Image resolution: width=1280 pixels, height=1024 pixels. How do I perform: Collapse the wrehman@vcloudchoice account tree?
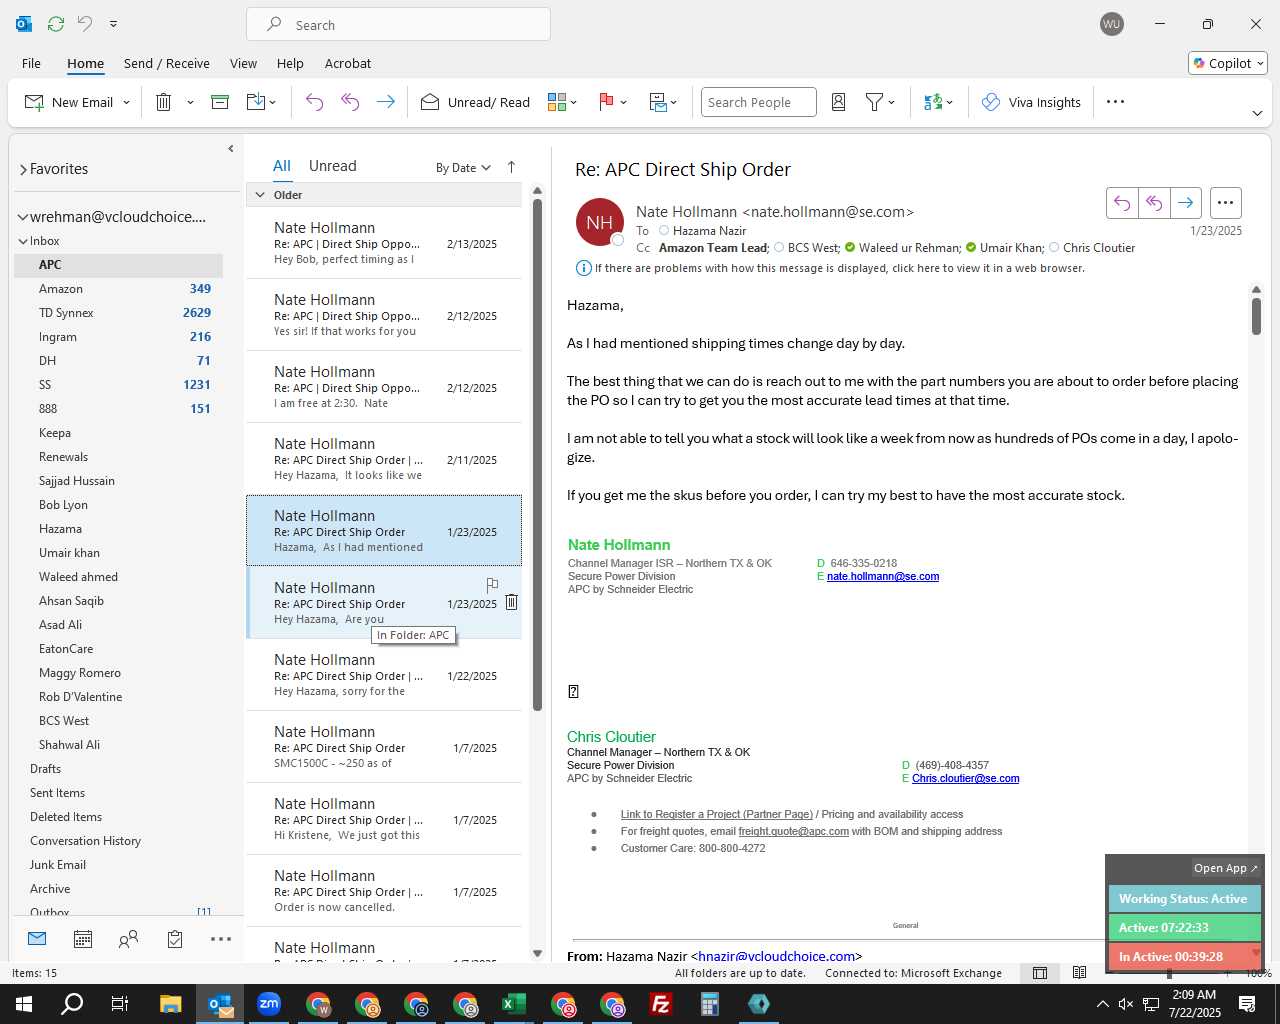point(22,217)
